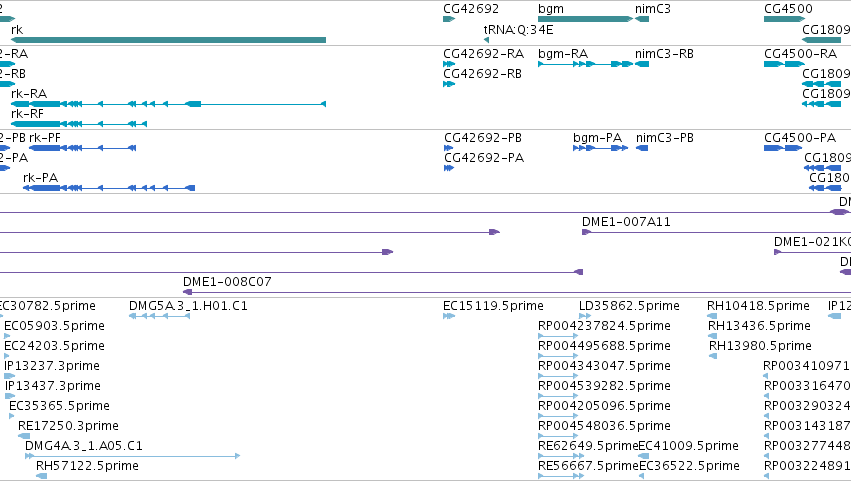Viewport: 851px width, 481px height.
Task: Select the IP13437.3prime EST
Action: click(10, 396)
